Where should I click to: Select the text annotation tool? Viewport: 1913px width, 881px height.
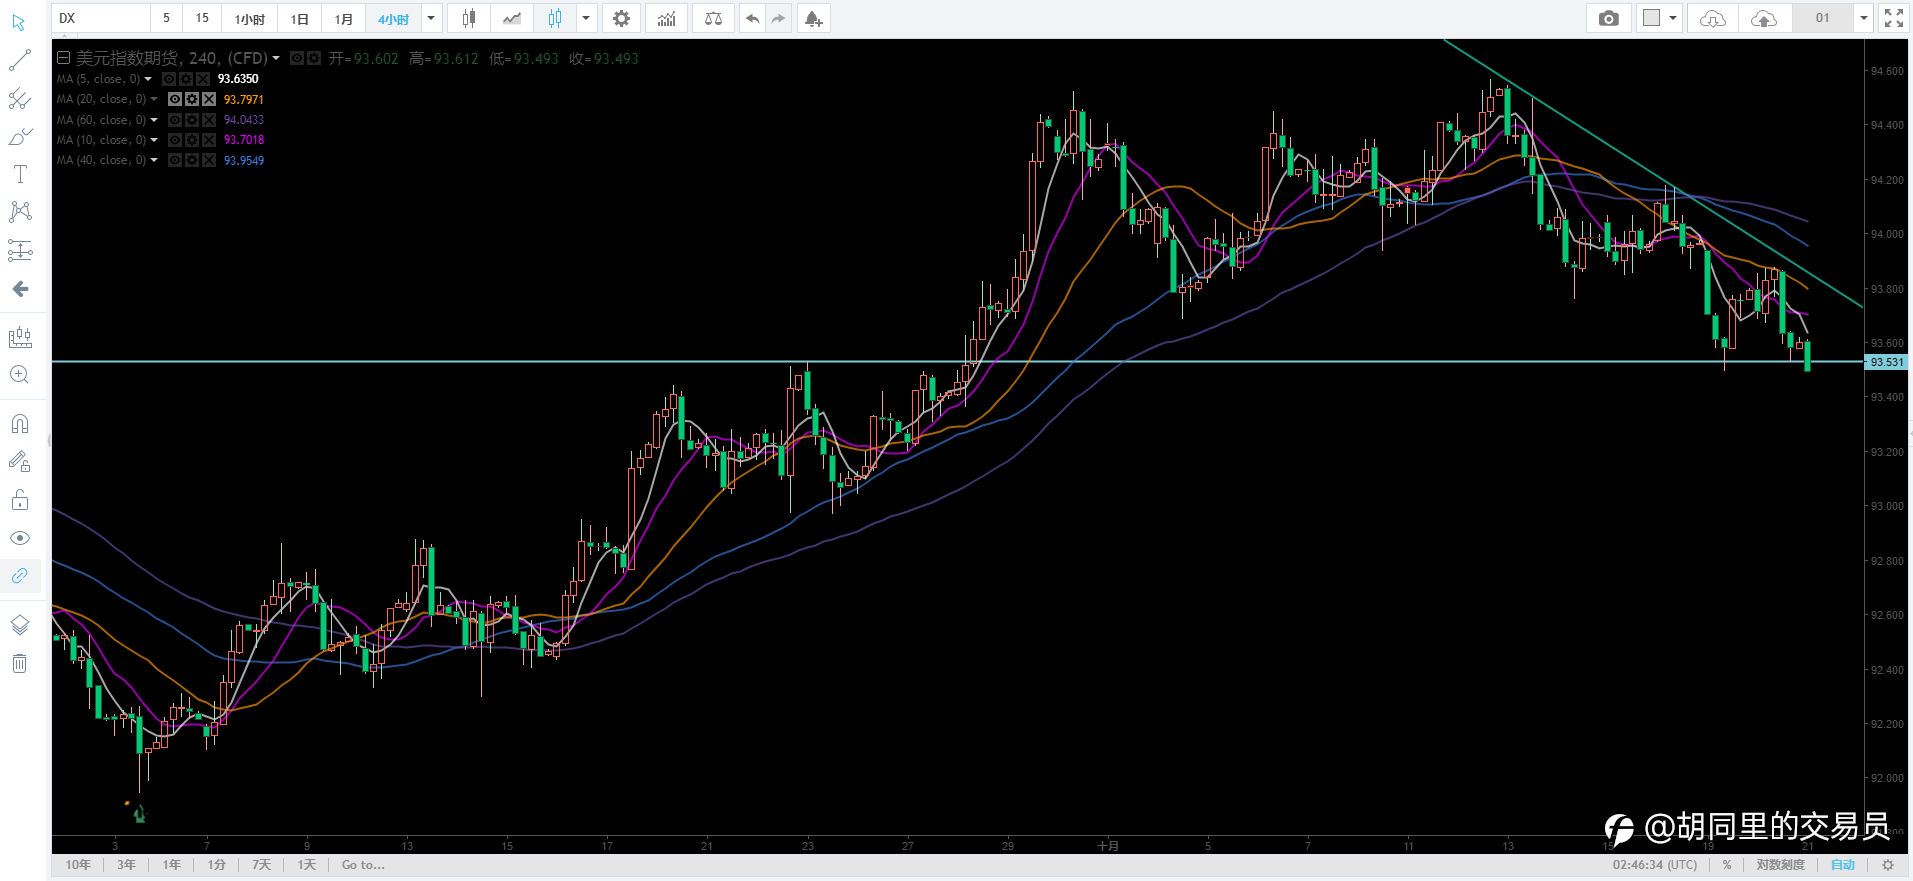(x=19, y=174)
